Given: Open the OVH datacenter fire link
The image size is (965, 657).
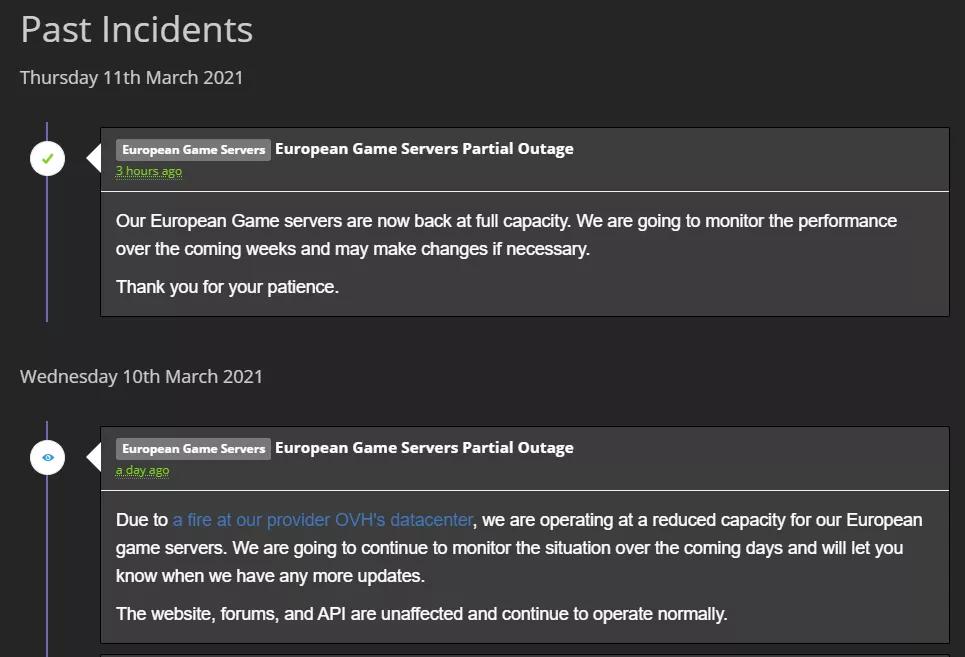Looking at the screenshot, I should click(x=322, y=520).
